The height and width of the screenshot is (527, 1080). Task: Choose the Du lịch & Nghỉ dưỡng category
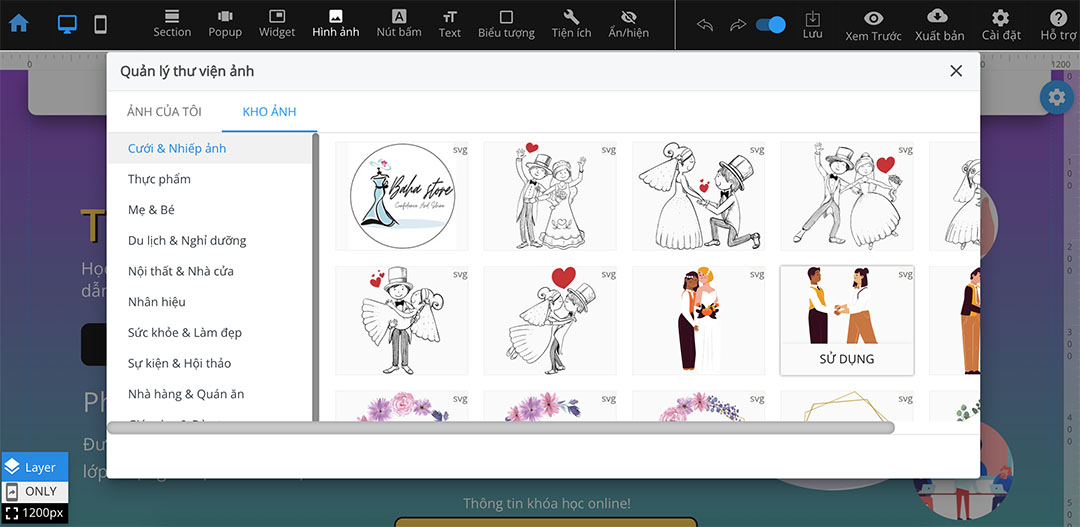coord(187,241)
